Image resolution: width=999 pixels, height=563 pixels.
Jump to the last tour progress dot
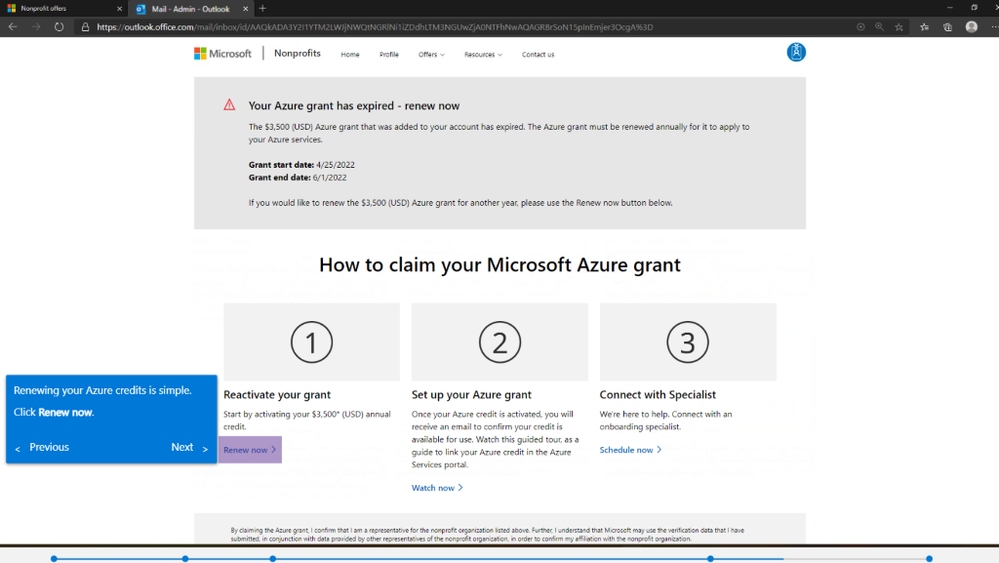coord(930,559)
